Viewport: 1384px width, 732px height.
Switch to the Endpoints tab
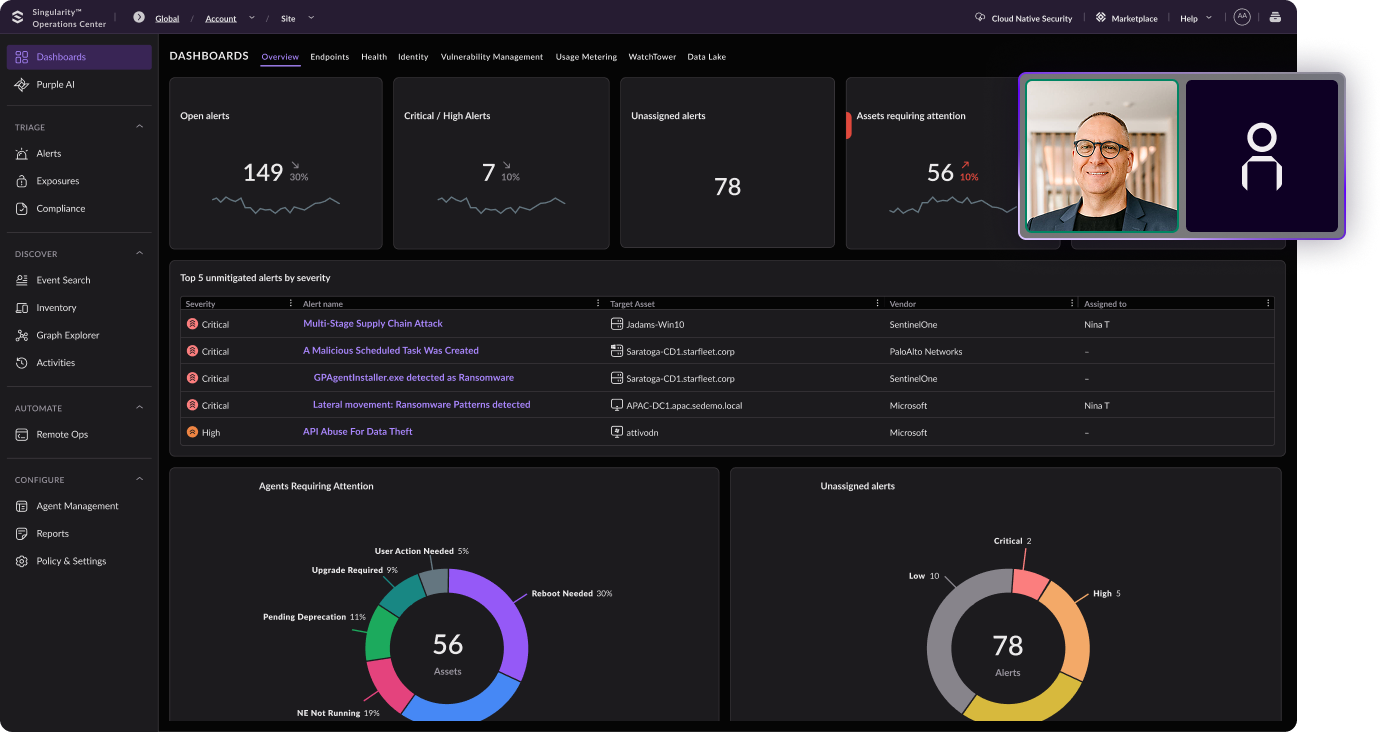pos(329,57)
